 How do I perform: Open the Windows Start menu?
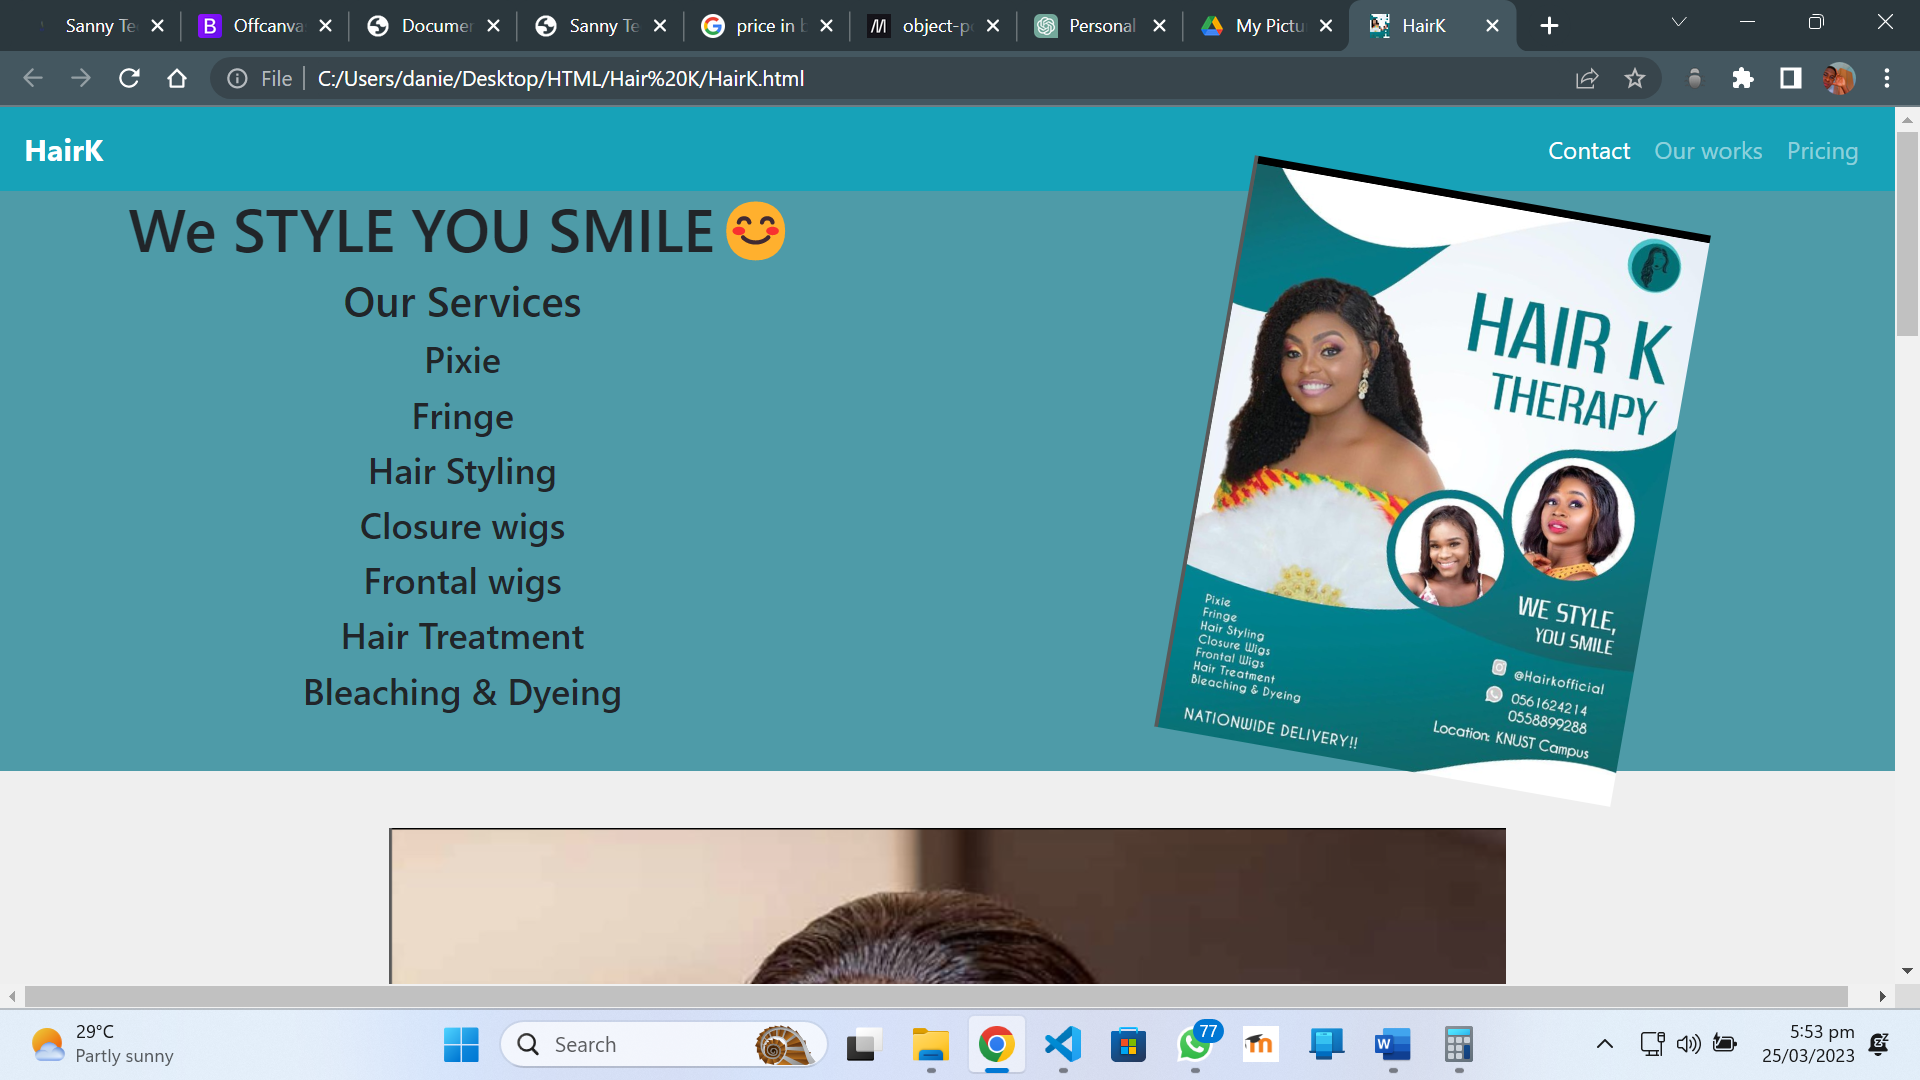click(461, 1045)
